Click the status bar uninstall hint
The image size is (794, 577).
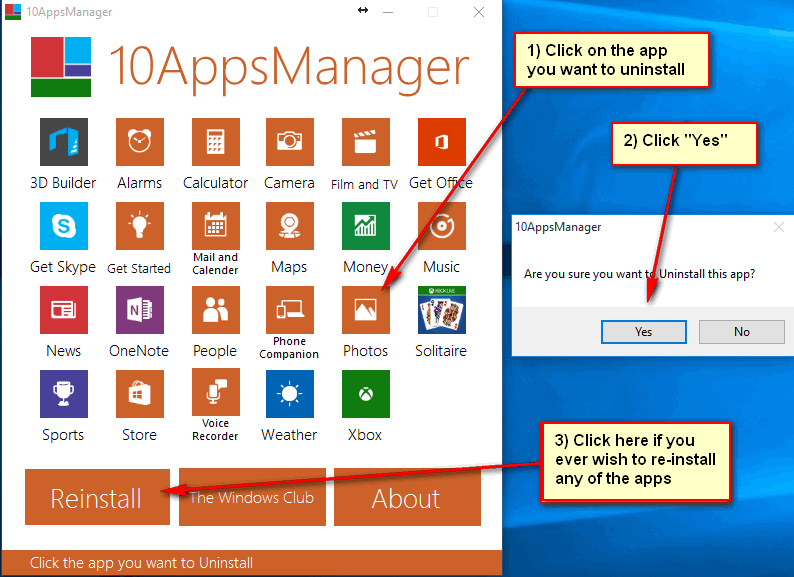[x=141, y=563]
